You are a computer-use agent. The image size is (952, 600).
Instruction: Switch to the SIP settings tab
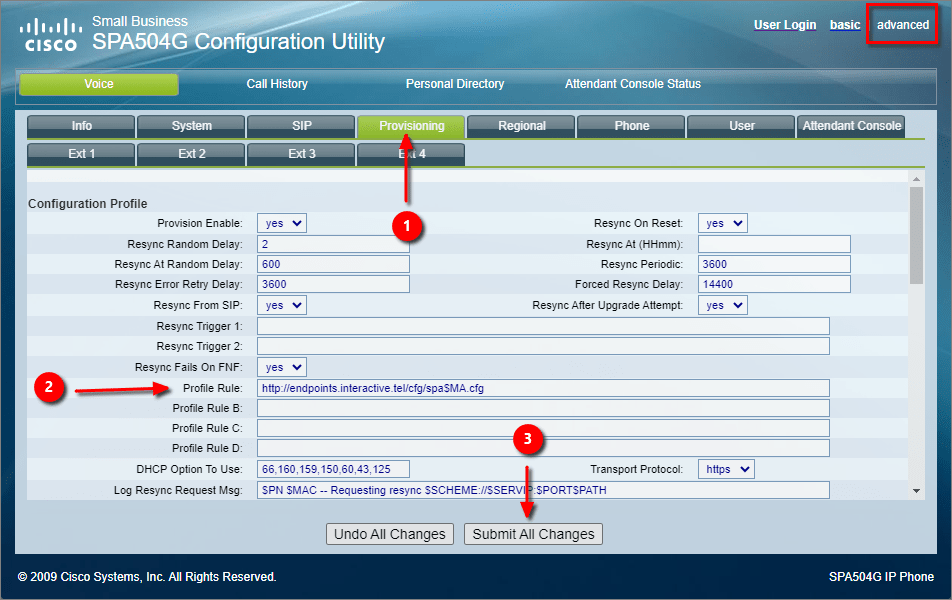pos(300,126)
